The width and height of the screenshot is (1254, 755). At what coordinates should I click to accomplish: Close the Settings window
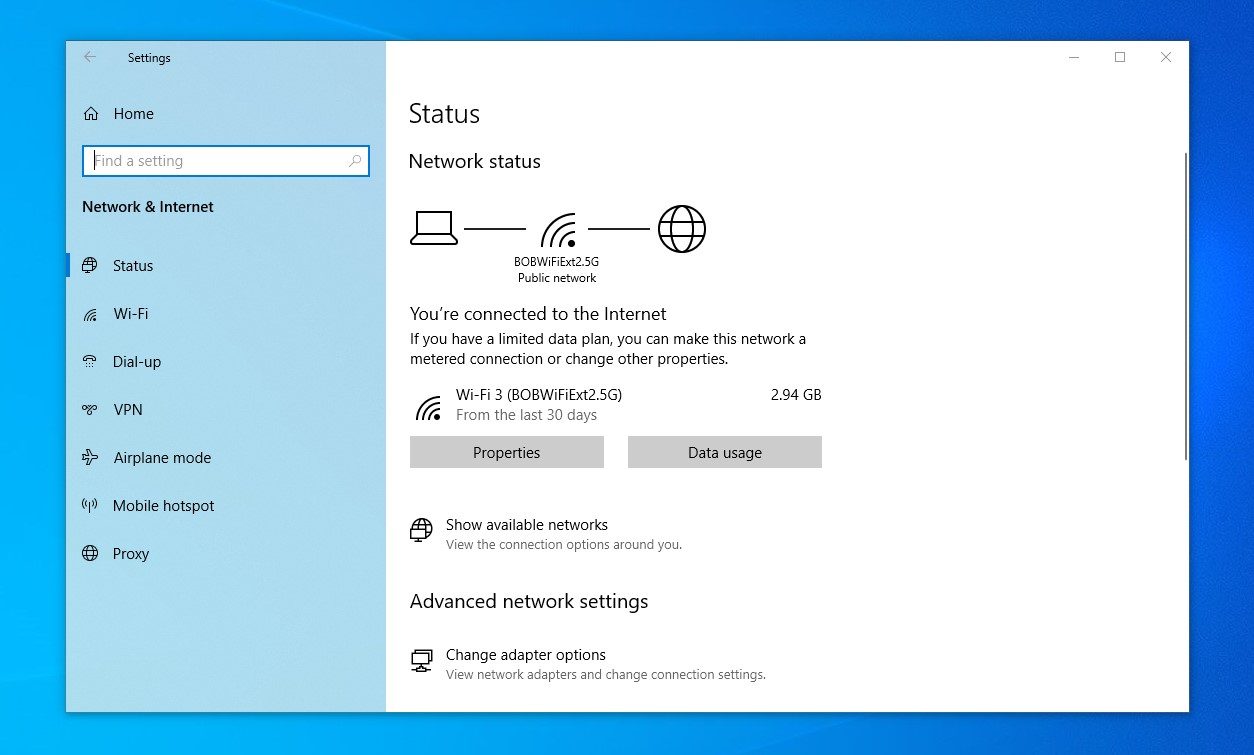point(1166,58)
